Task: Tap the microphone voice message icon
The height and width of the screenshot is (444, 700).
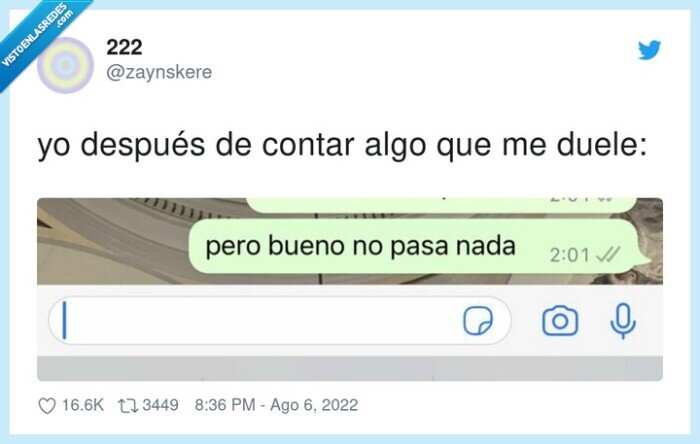Action: 623,321
